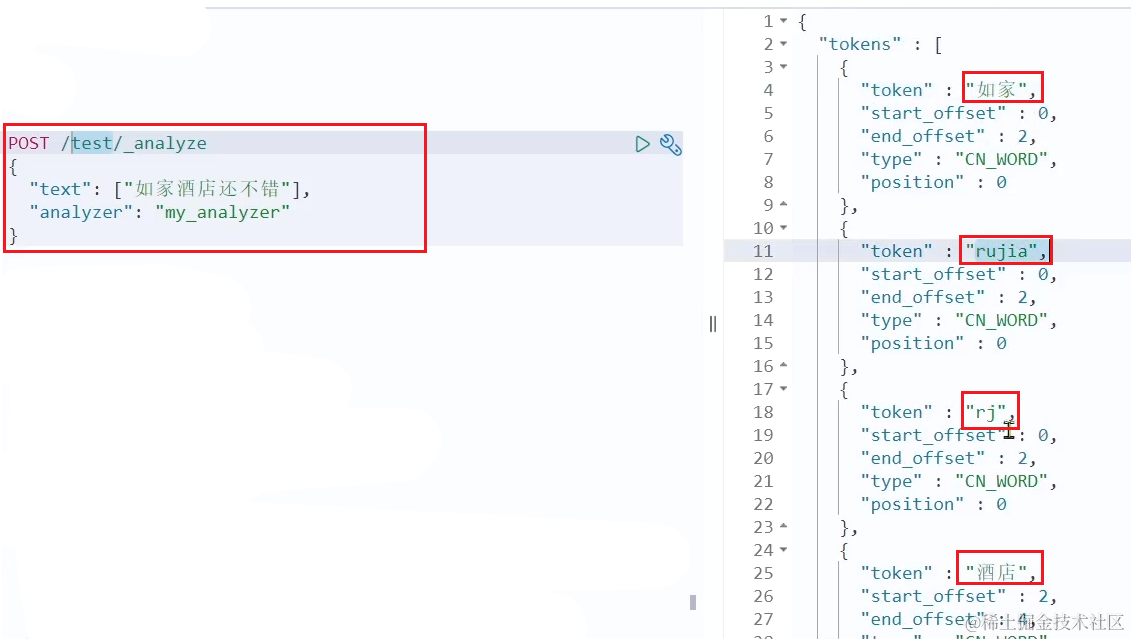Fold the object starting at line 24

(783, 550)
